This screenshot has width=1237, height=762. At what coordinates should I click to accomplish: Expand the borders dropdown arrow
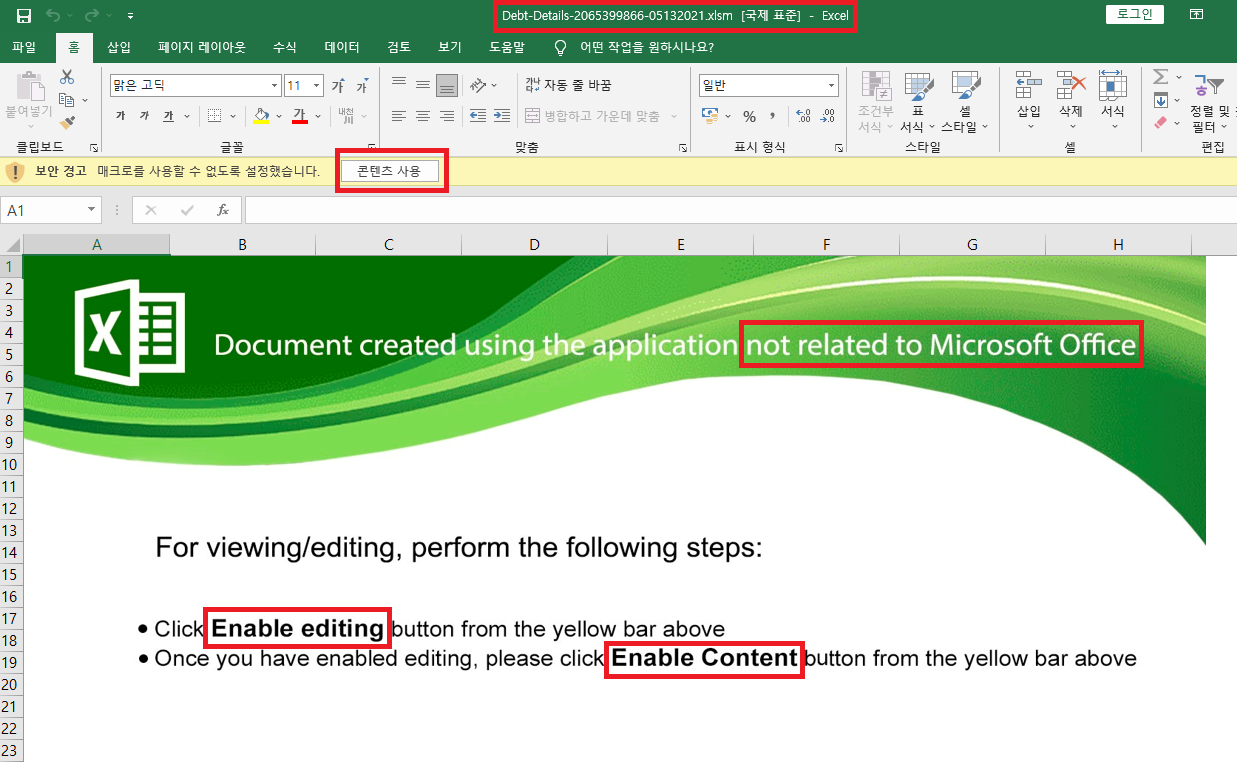232,116
